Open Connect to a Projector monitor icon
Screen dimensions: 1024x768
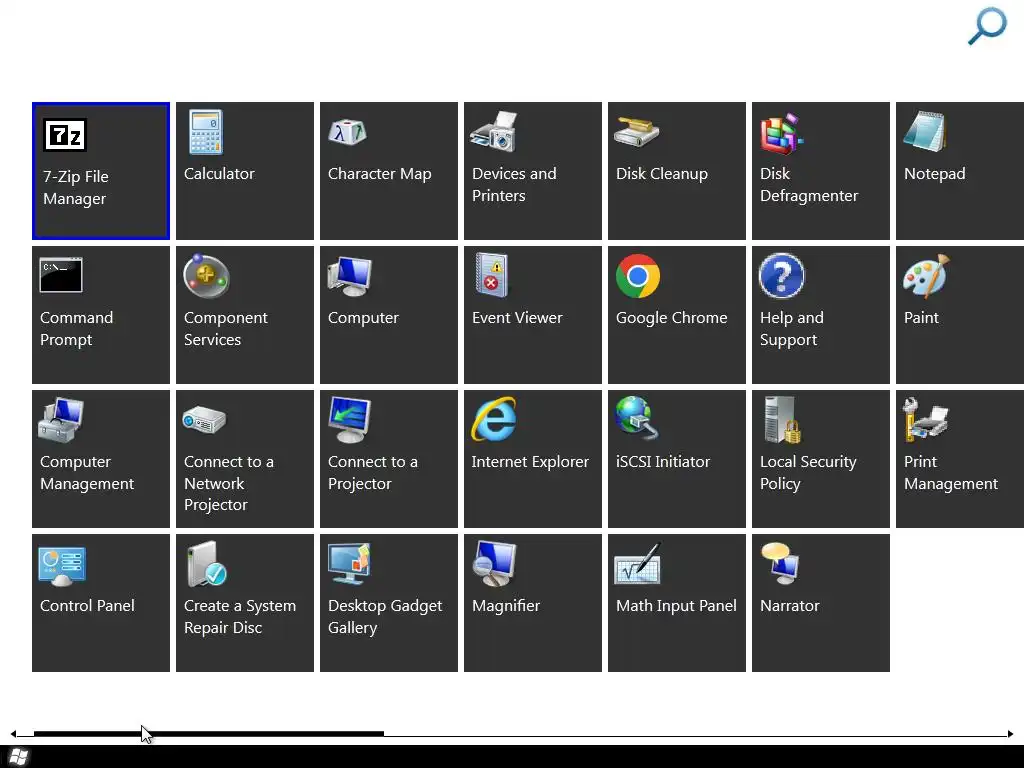pos(349,421)
